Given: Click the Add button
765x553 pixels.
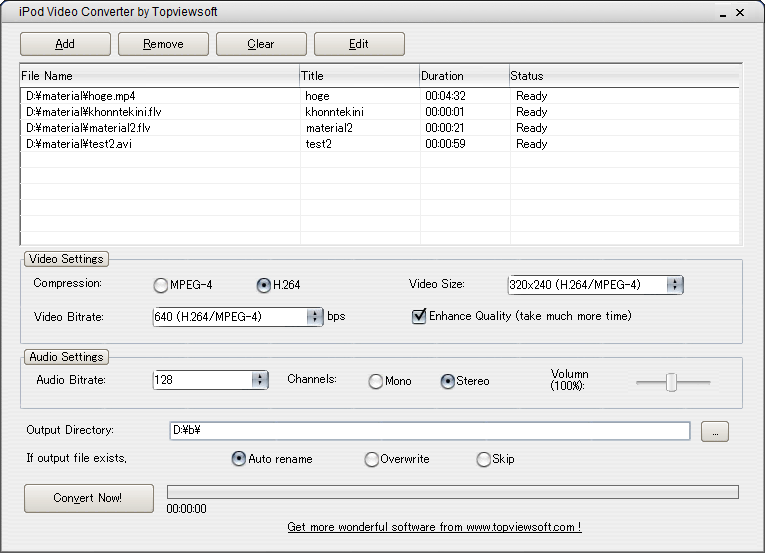Looking at the screenshot, I should click(x=65, y=44).
